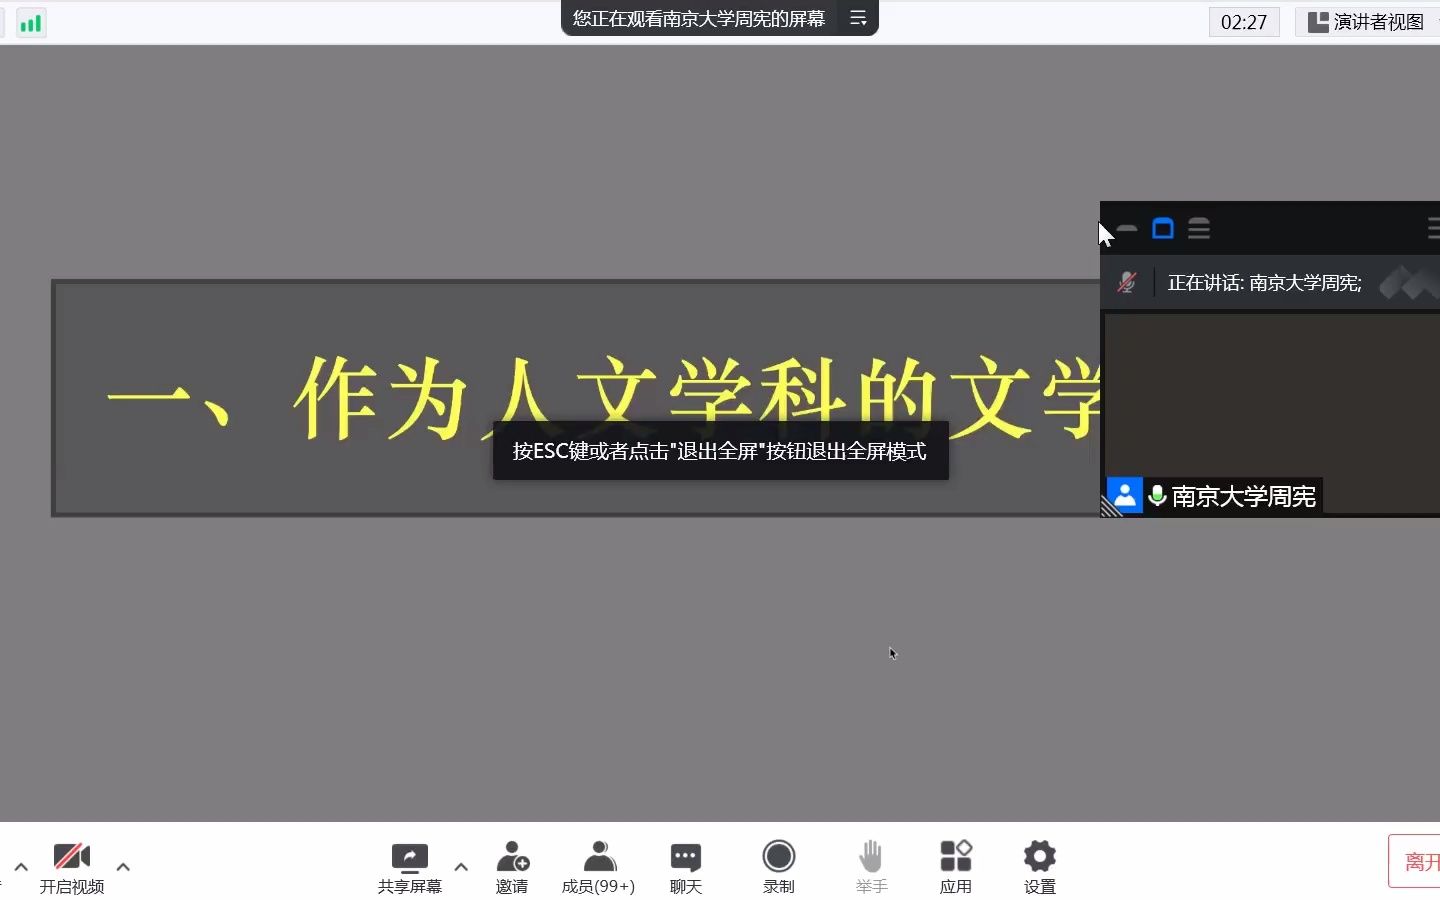Click the ESC exit fullscreen hint tooltip
1440x900 pixels.
(x=720, y=451)
